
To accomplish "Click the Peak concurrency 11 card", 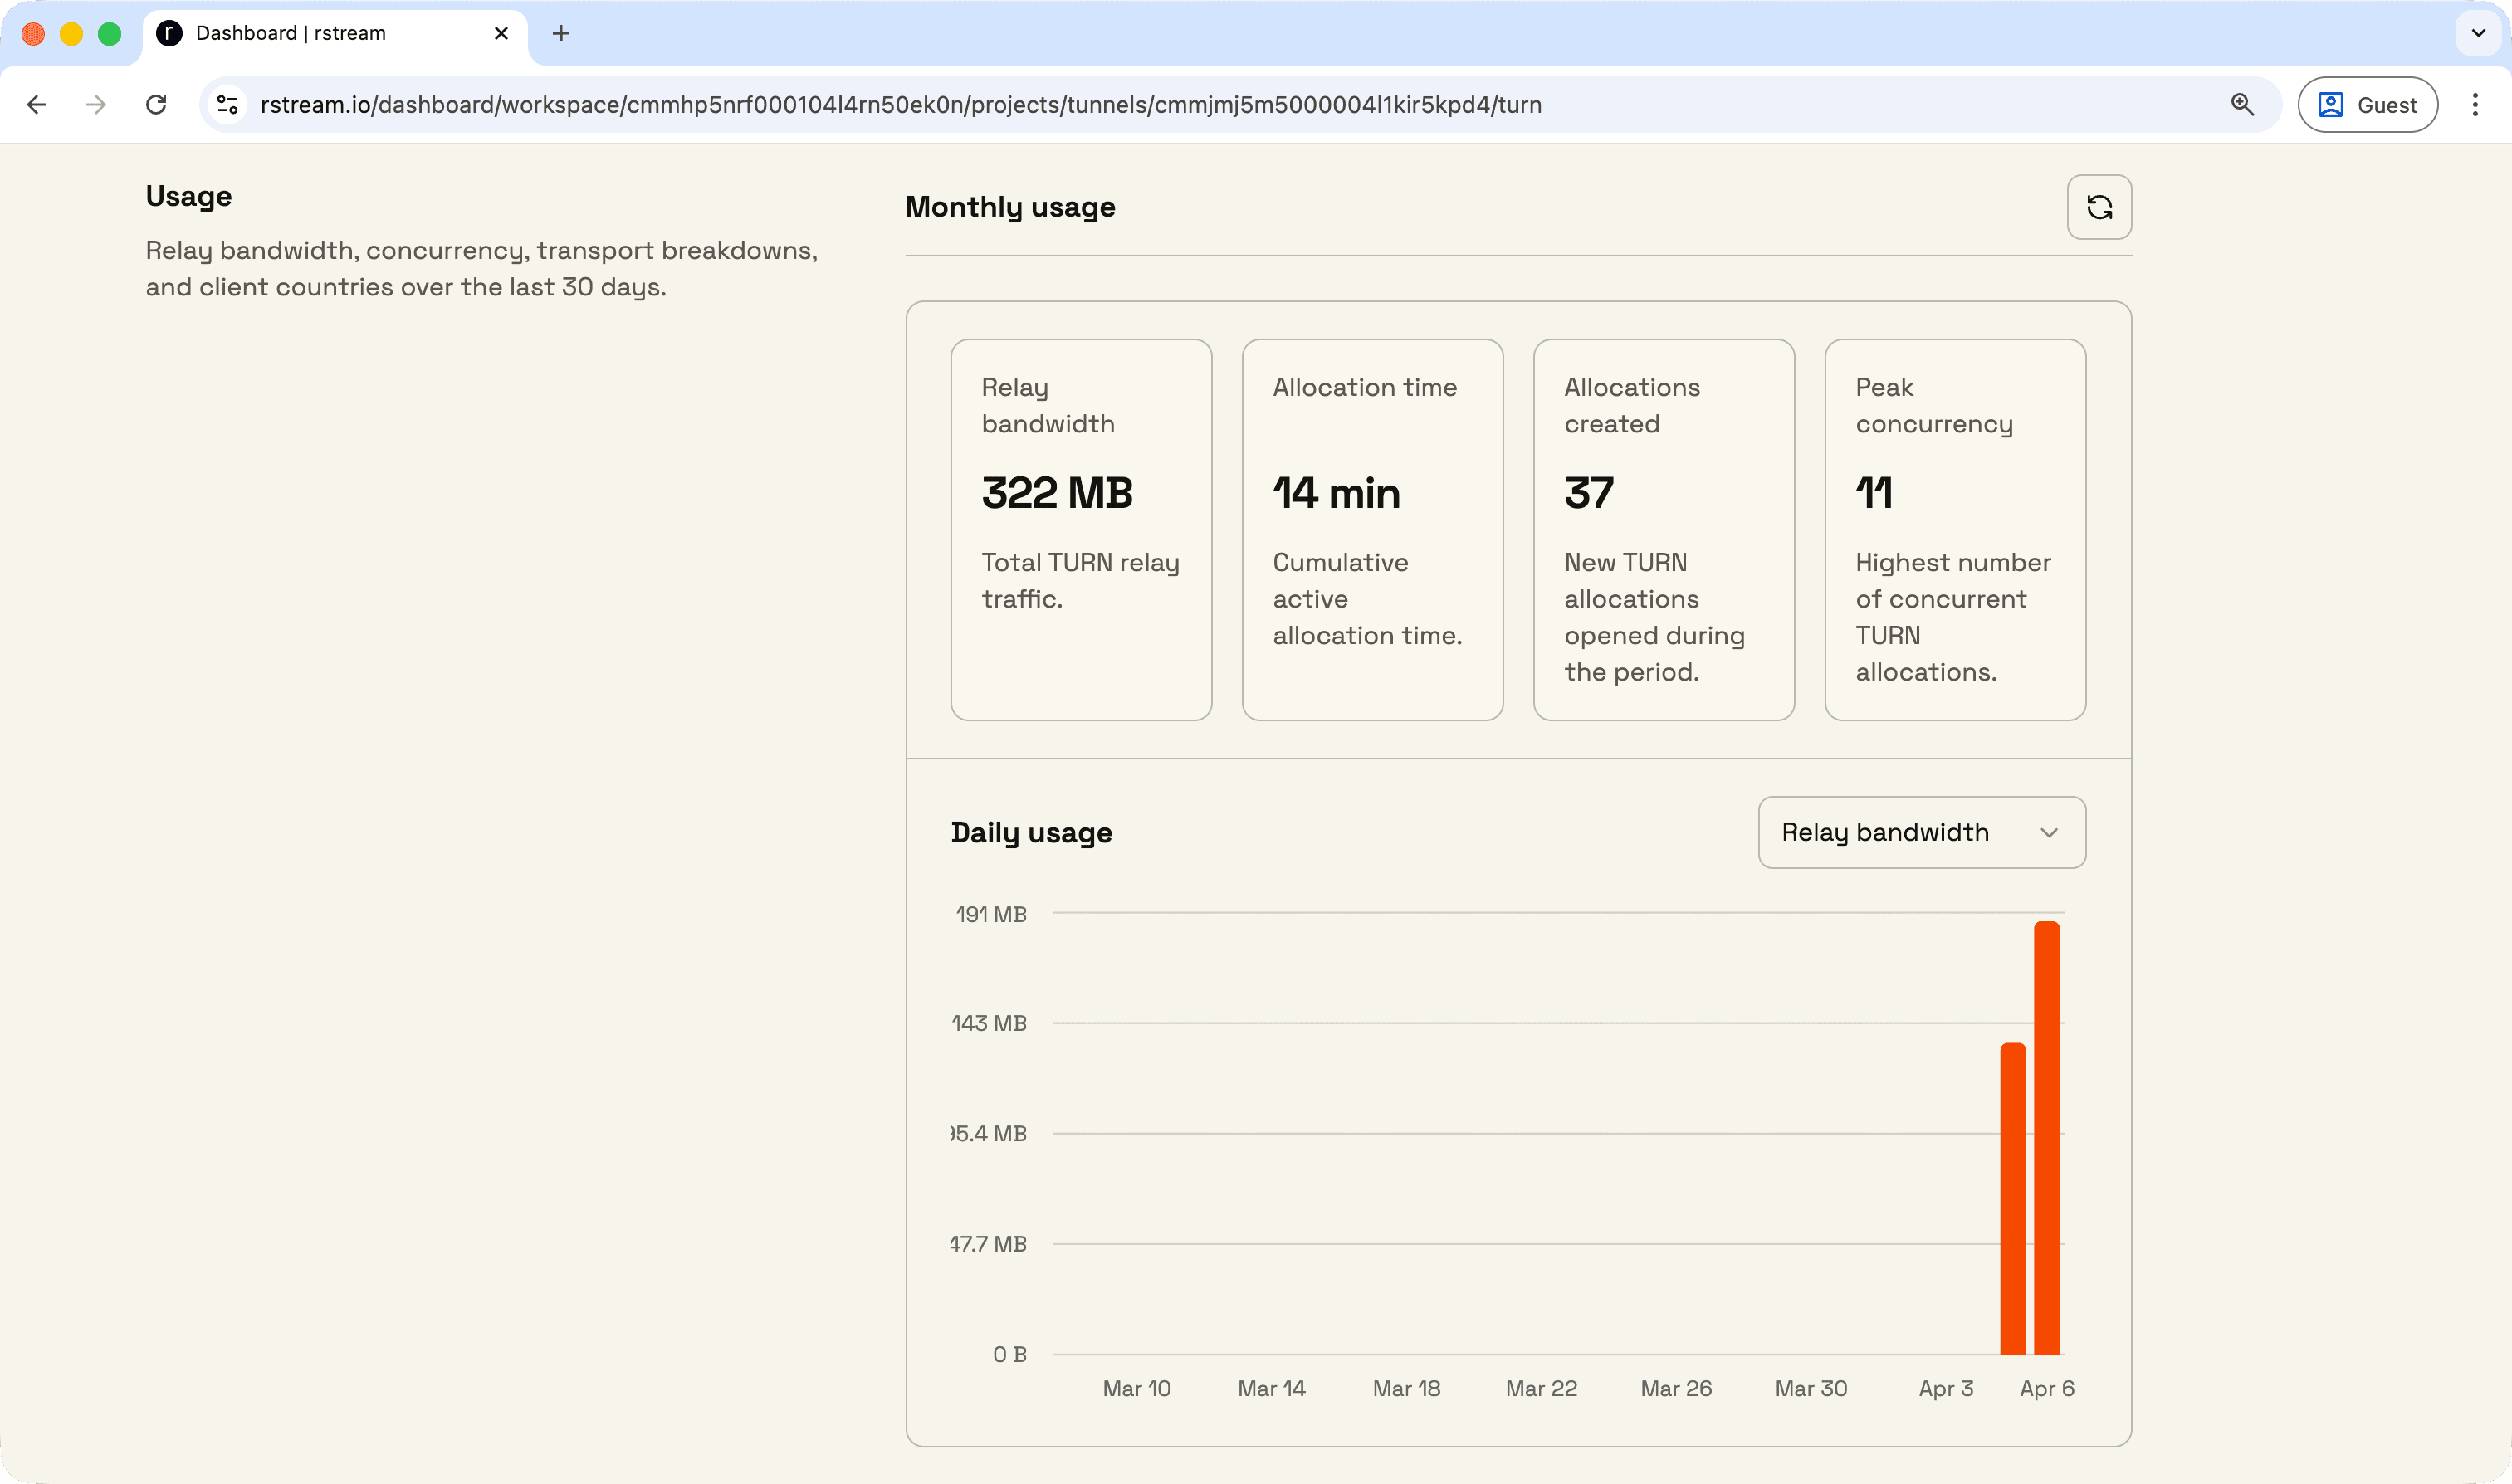I will [1954, 529].
